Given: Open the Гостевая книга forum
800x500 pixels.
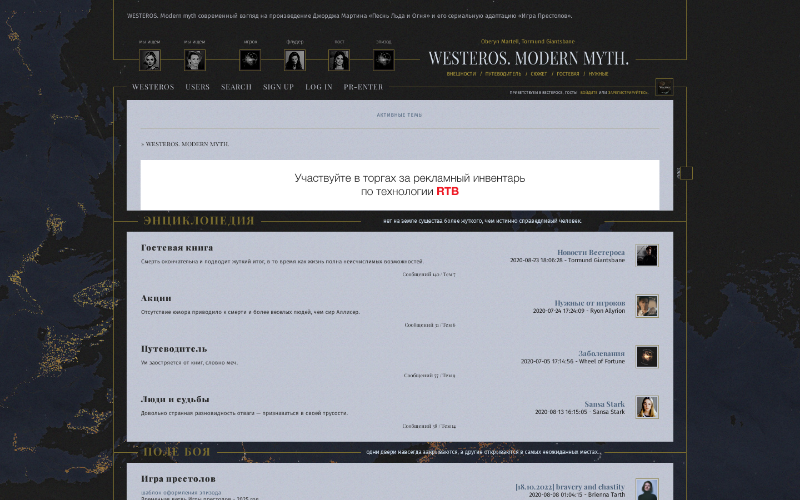Looking at the screenshot, I should click(x=177, y=247).
